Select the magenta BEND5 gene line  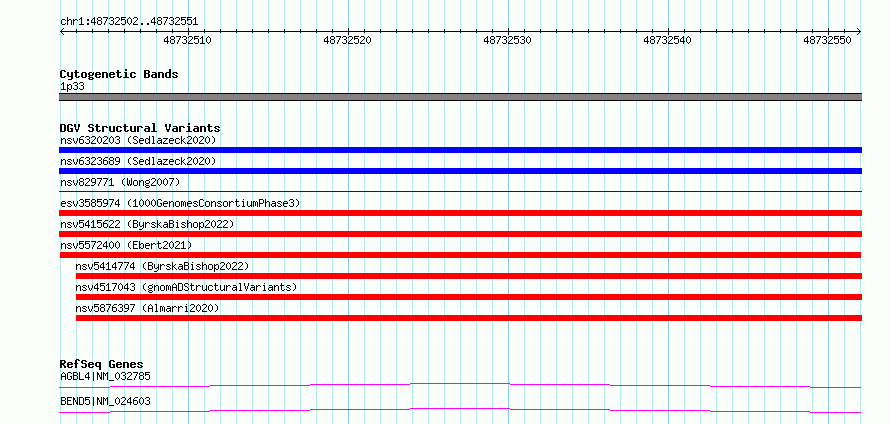pos(460,410)
